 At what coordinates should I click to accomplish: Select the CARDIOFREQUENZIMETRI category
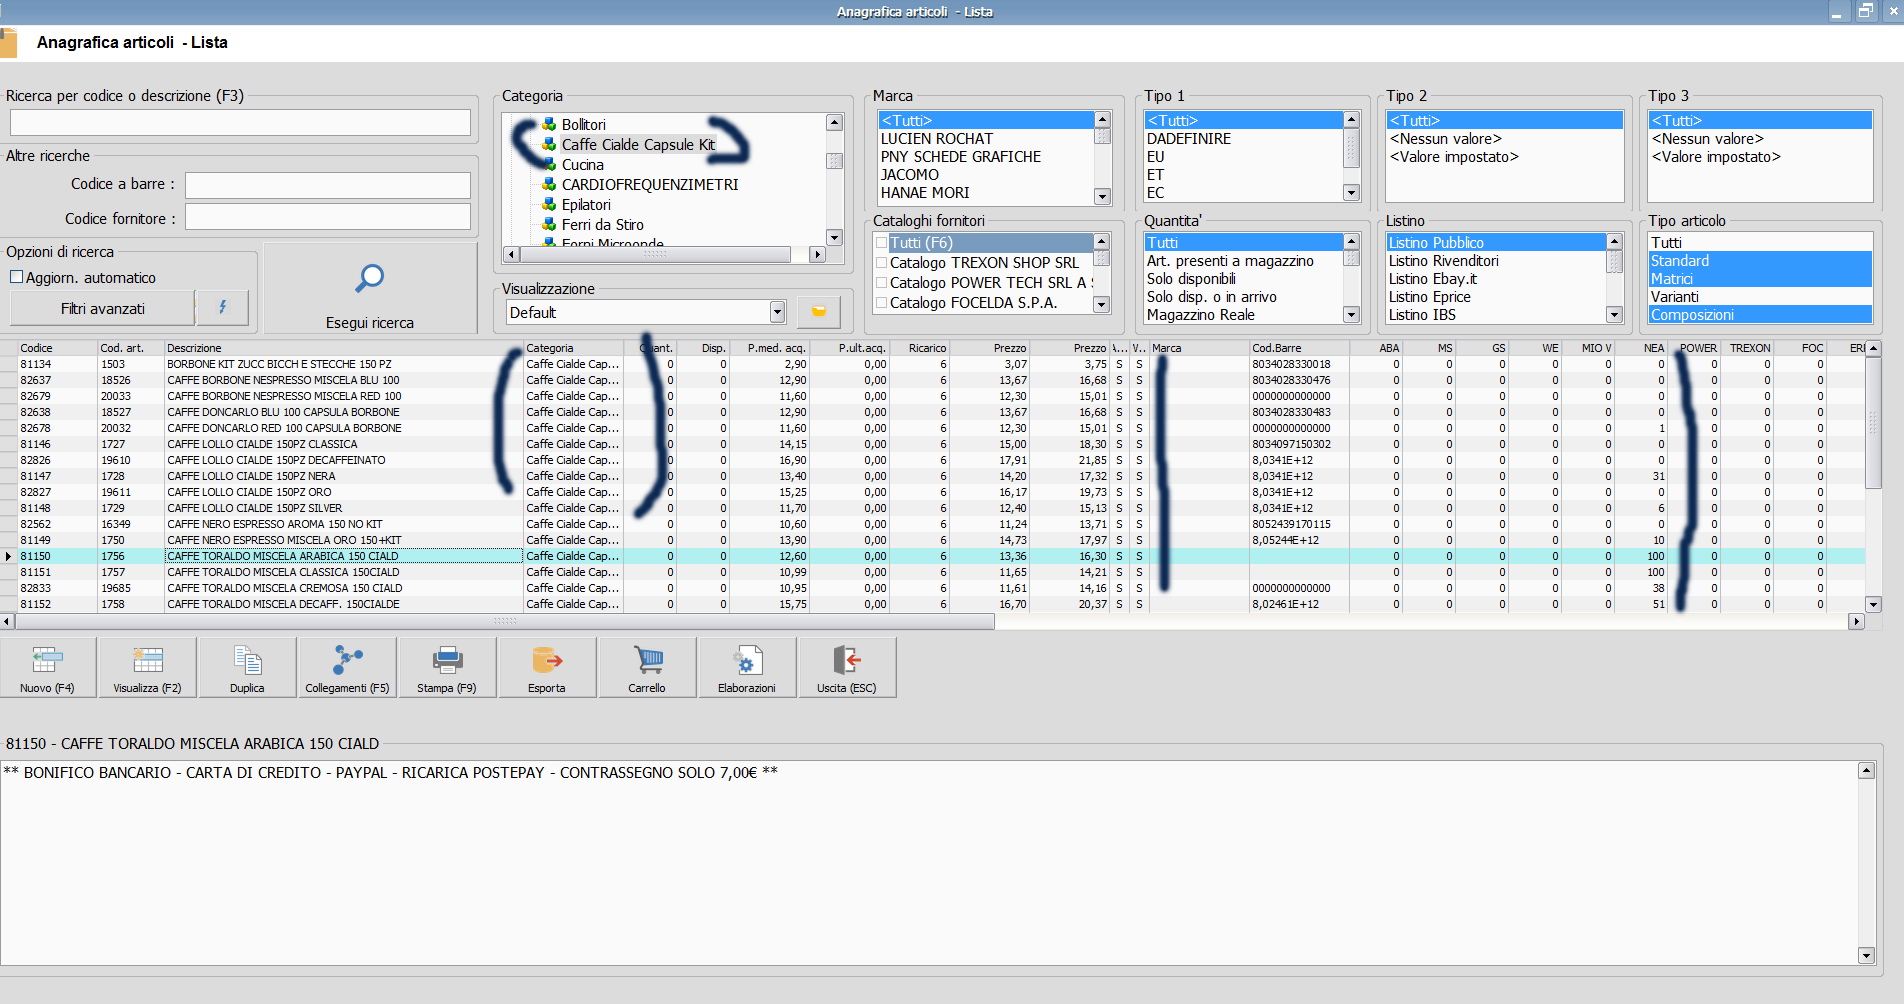[x=650, y=185]
